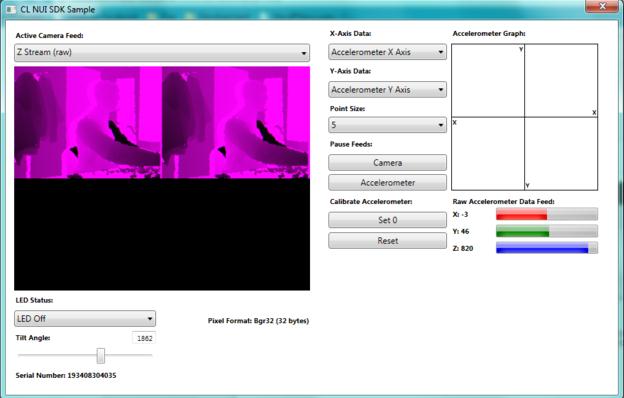624x398 pixels.
Task: Click the CL NUI SDK Sample window icon
Action: [11, 9]
